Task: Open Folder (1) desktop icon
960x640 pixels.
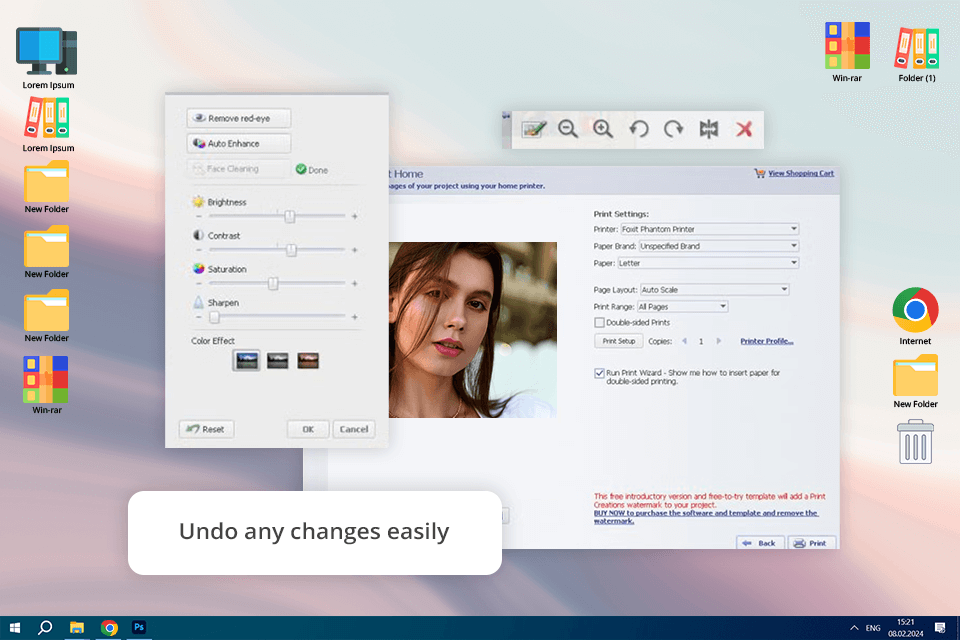Action: pyautogui.click(x=917, y=53)
